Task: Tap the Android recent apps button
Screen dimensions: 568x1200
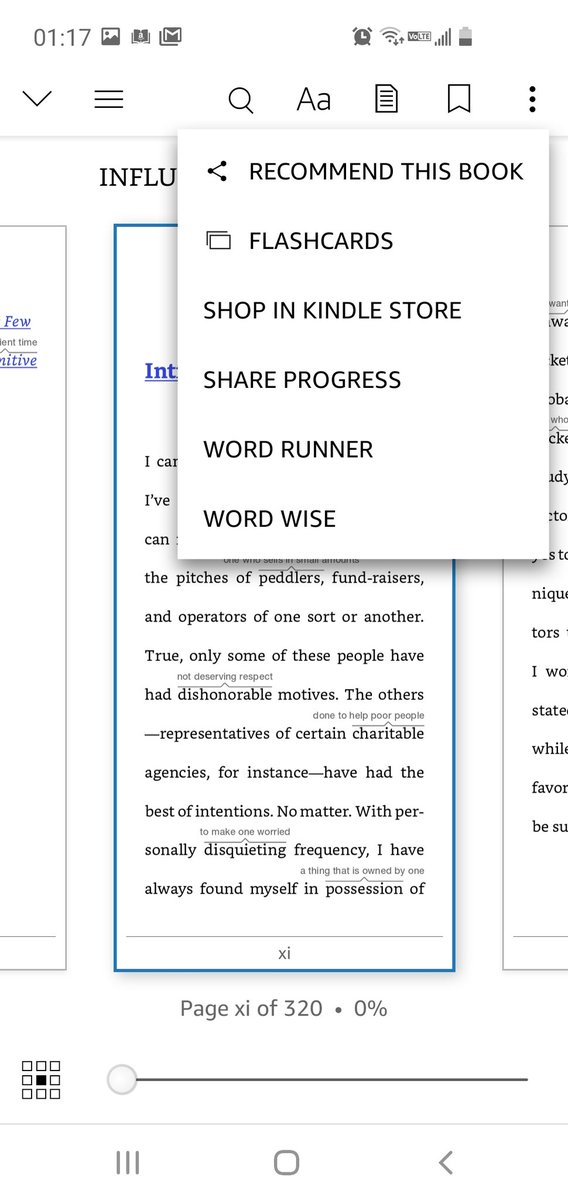Action: [x=128, y=1162]
